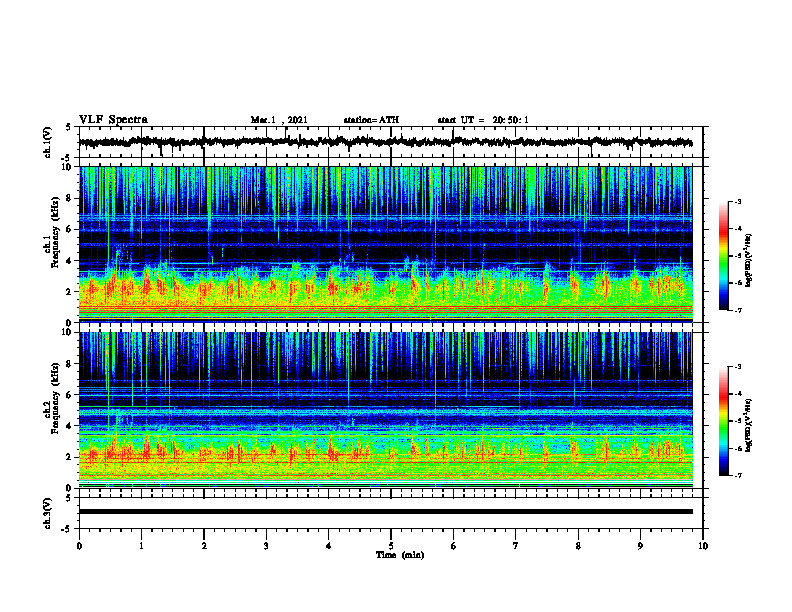Click the "VLF Spectra" title text

(113, 120)
